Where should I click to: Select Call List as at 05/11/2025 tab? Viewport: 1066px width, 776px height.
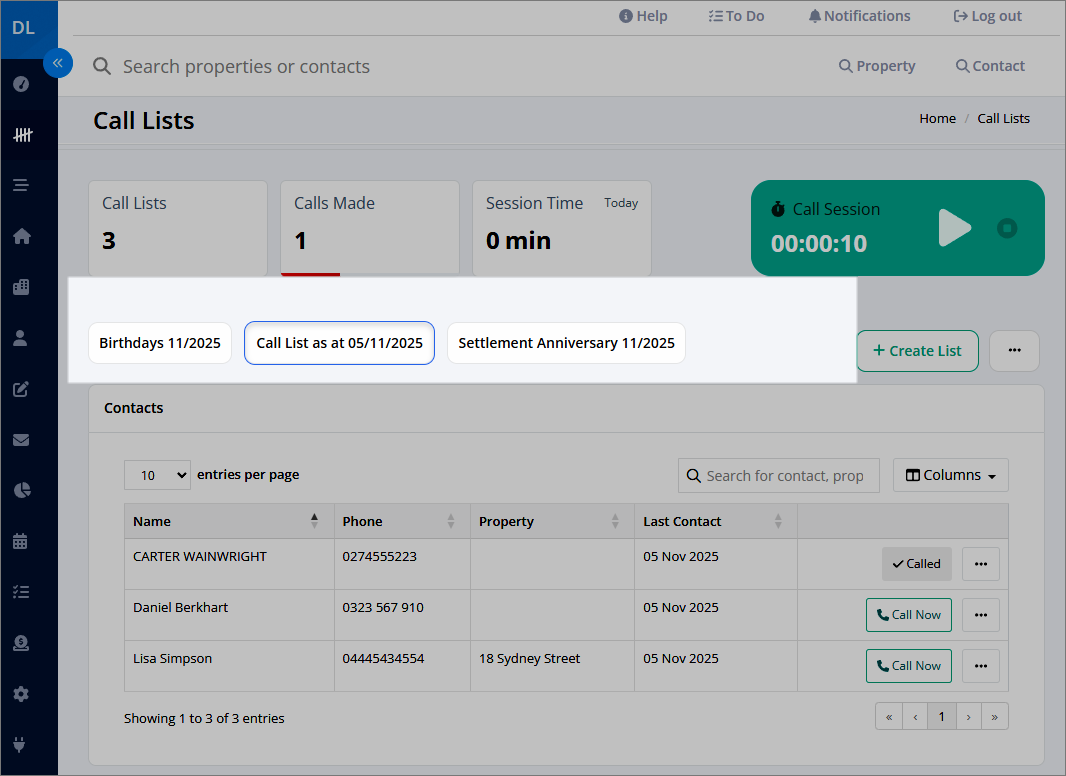[339, 343]
